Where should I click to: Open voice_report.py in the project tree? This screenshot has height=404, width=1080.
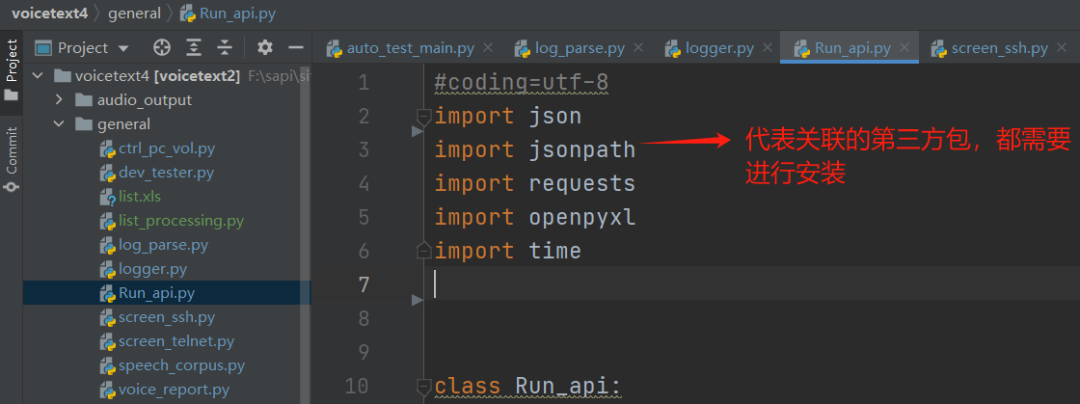[174, 390]
